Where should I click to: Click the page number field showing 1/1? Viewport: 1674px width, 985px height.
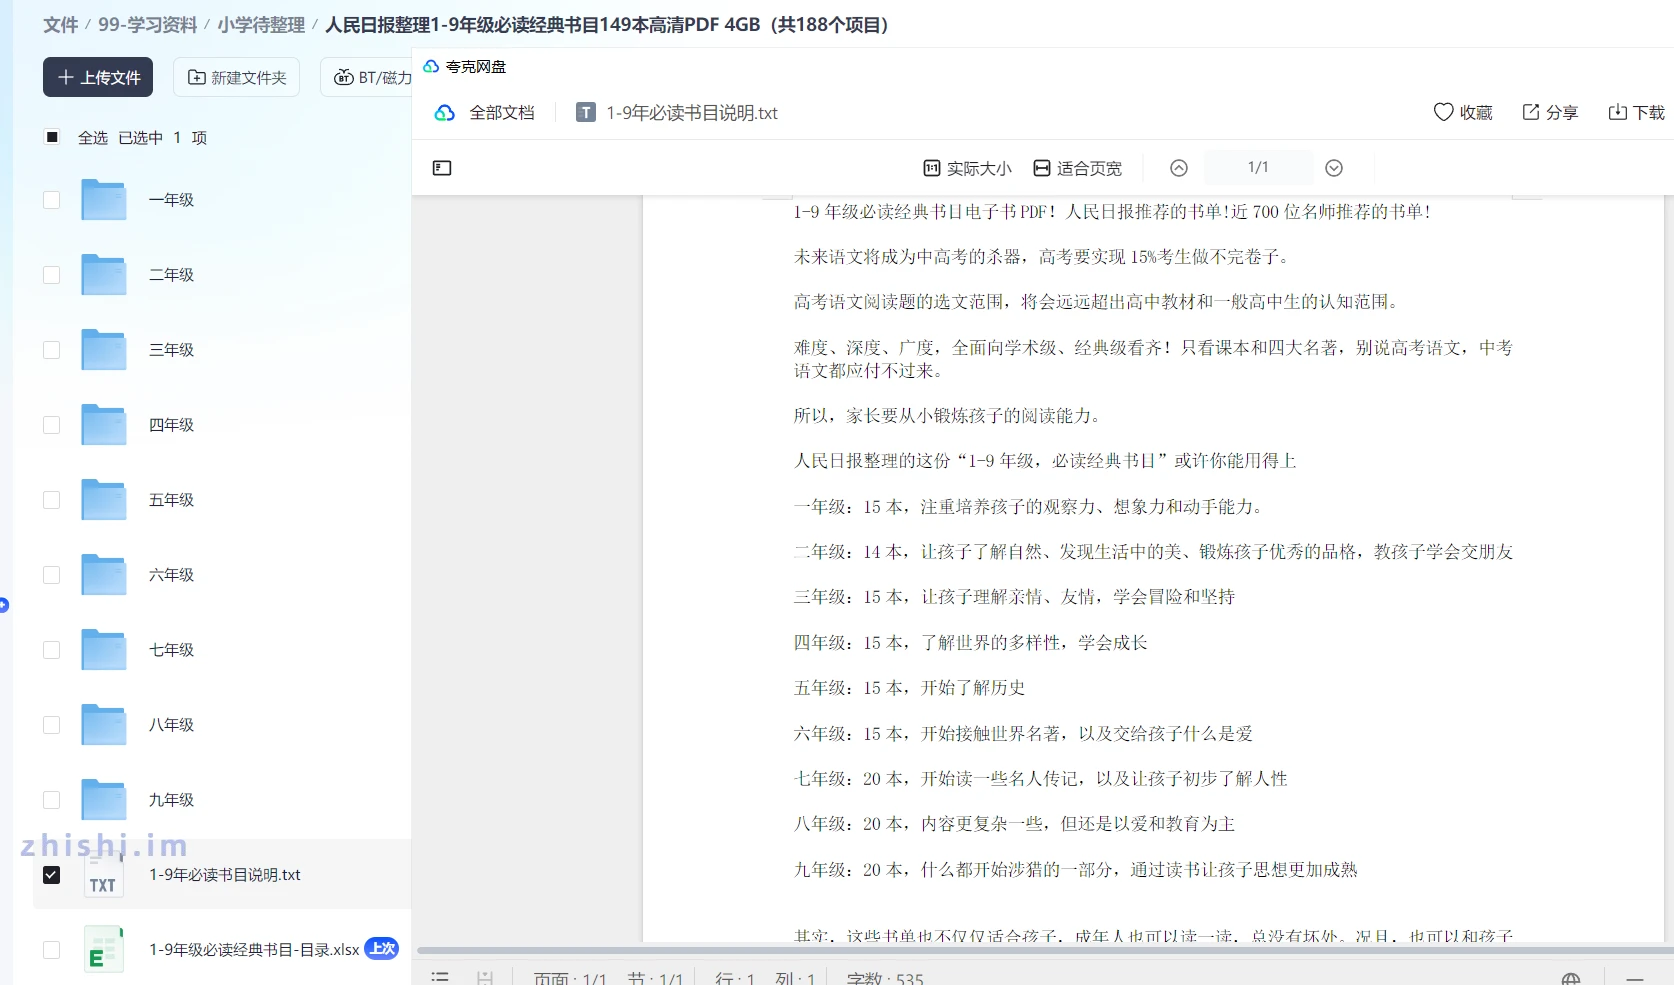click(x=1258, y=168)
